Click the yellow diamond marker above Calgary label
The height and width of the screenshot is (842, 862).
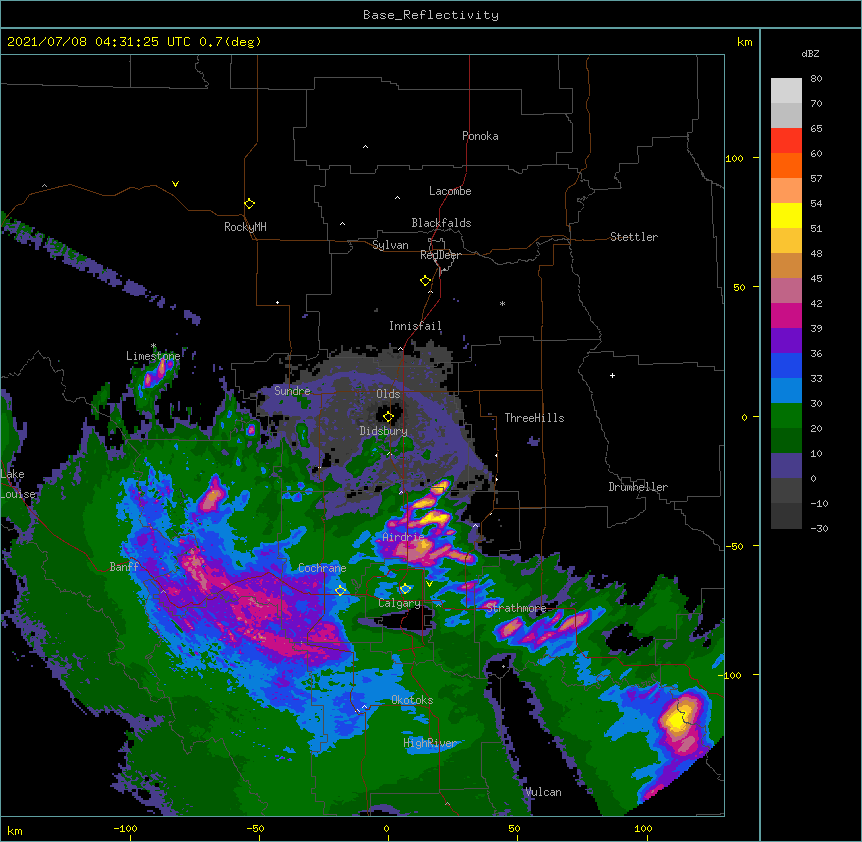(405, 589)
